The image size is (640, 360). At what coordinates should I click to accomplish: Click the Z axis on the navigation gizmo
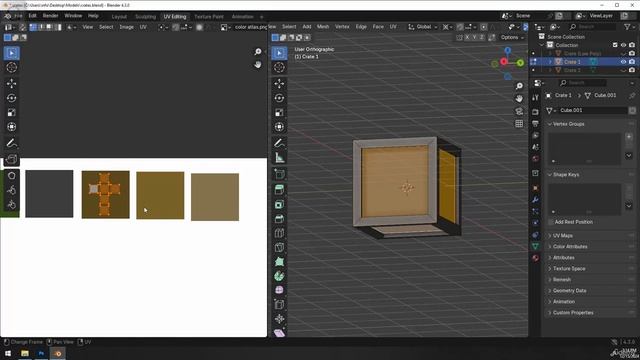coord(508,51)
